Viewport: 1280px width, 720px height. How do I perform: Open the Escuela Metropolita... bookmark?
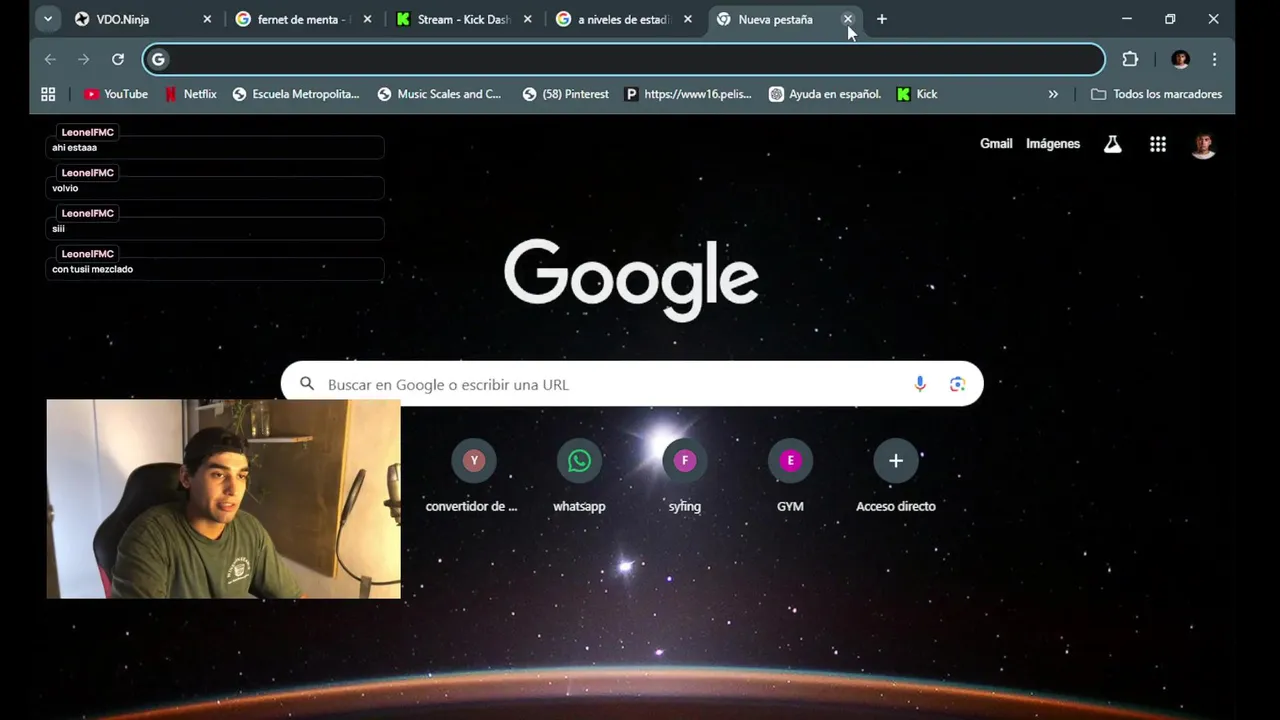coord(296,94)
